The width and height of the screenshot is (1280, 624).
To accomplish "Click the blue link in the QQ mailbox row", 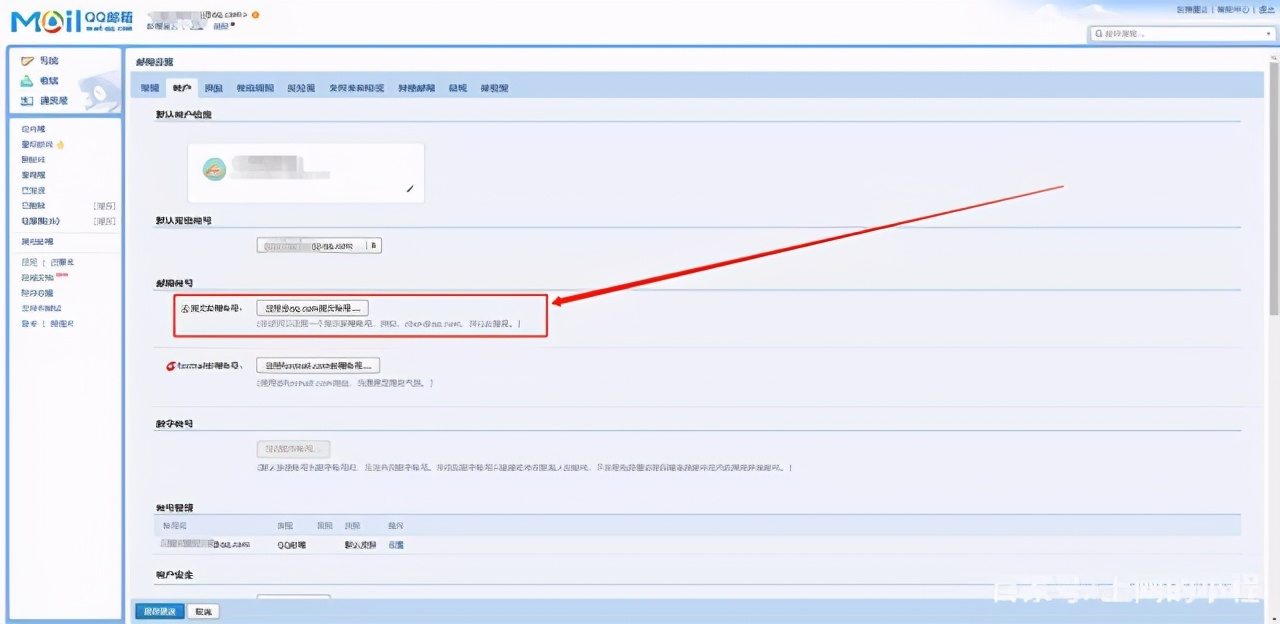I will coord(396,545).
